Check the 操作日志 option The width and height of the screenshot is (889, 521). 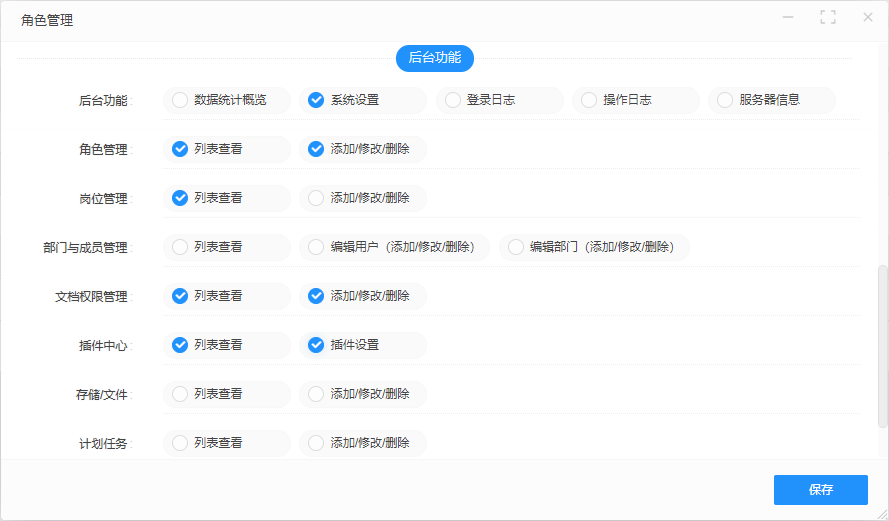[x=588, y=100]
